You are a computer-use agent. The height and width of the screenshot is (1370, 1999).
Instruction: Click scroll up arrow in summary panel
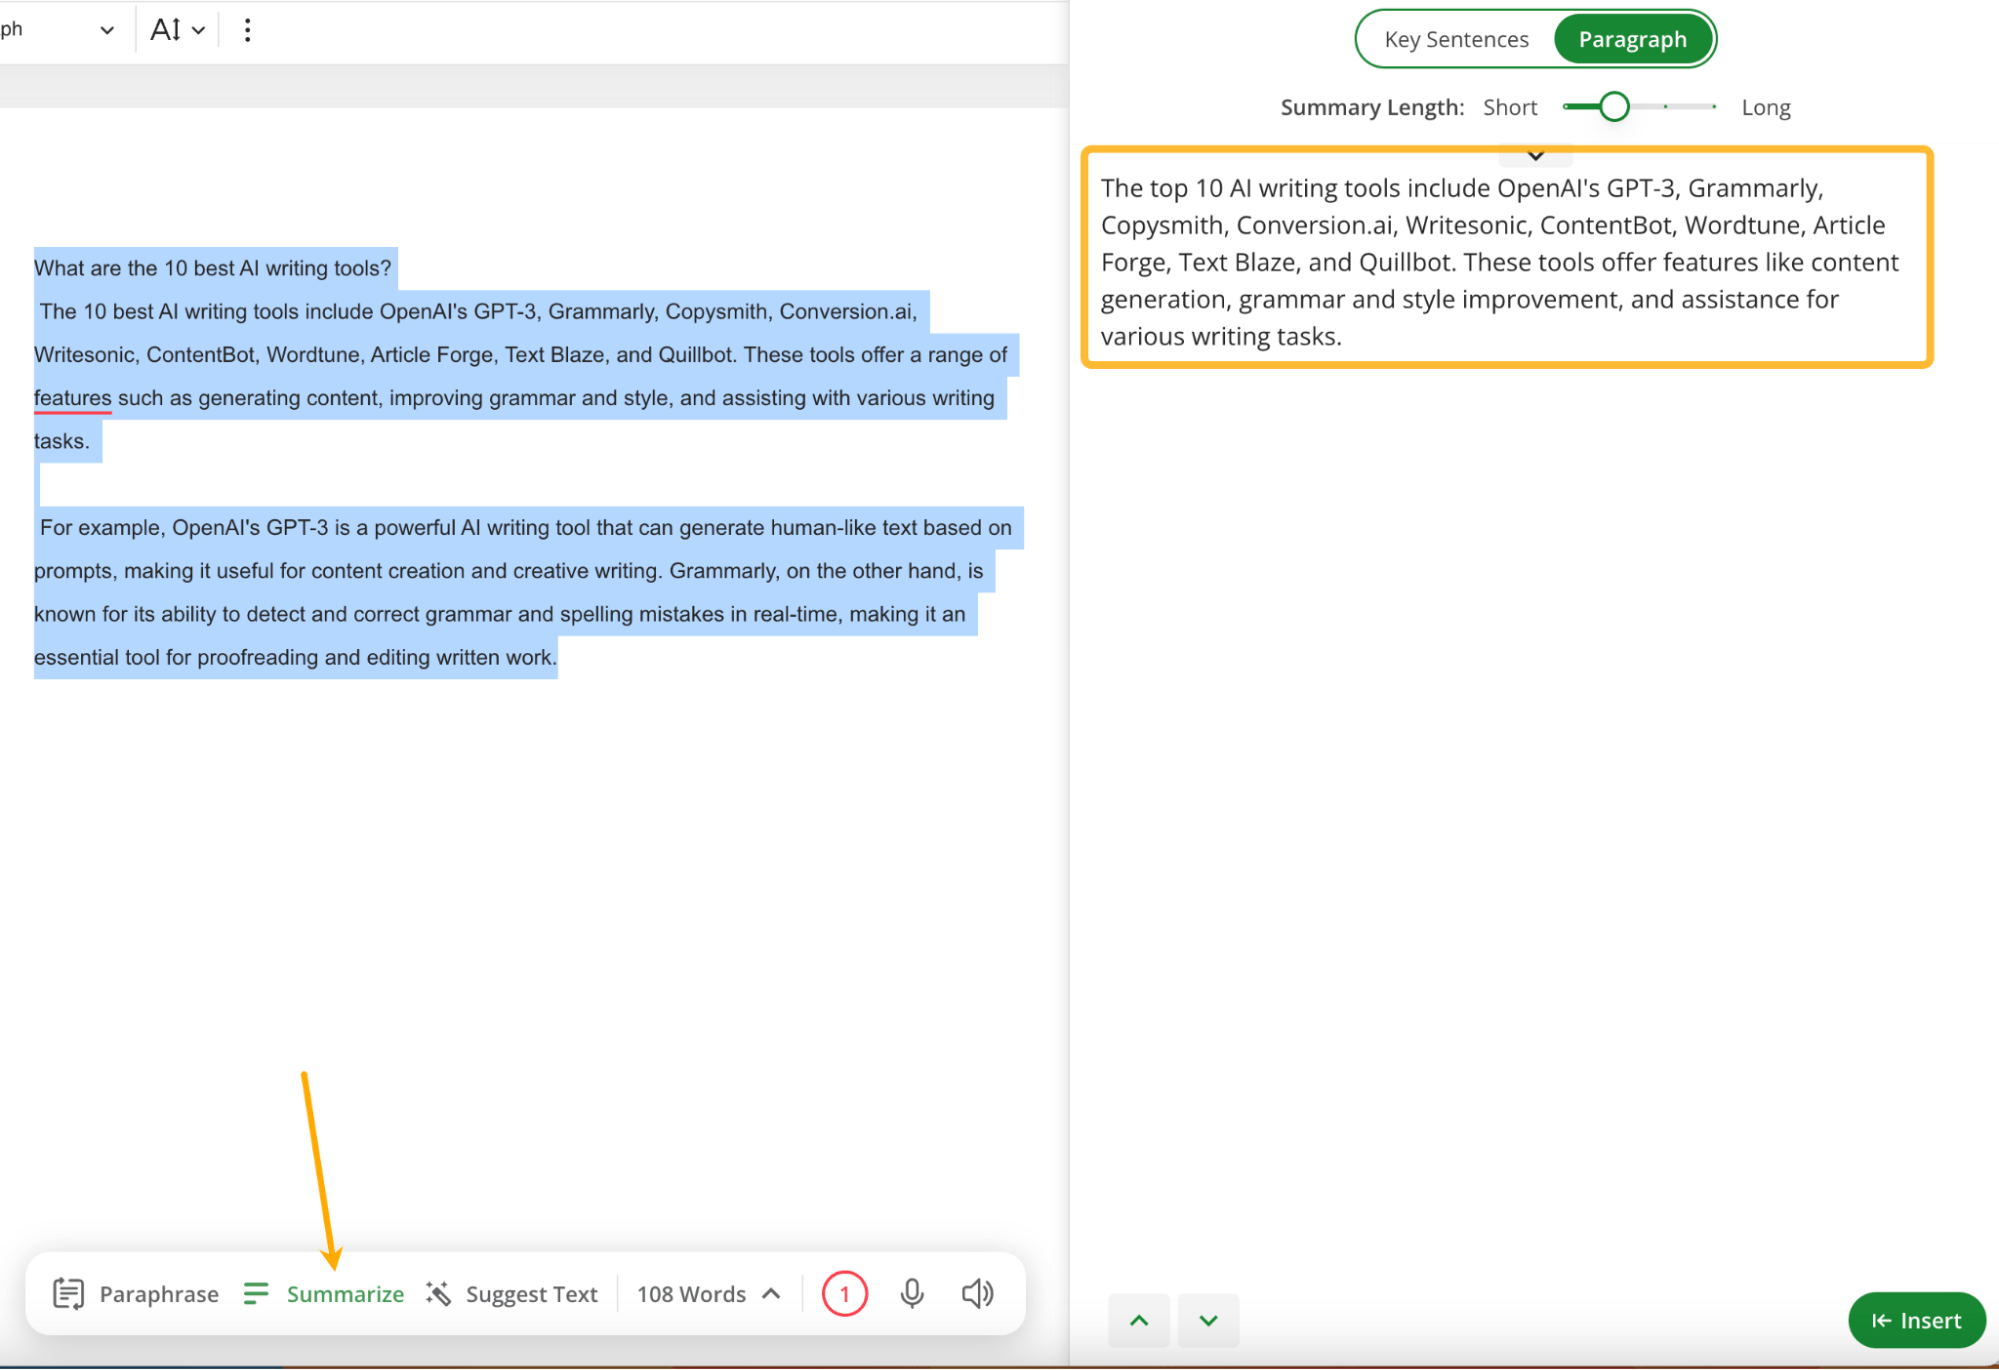point(1141,1318)
